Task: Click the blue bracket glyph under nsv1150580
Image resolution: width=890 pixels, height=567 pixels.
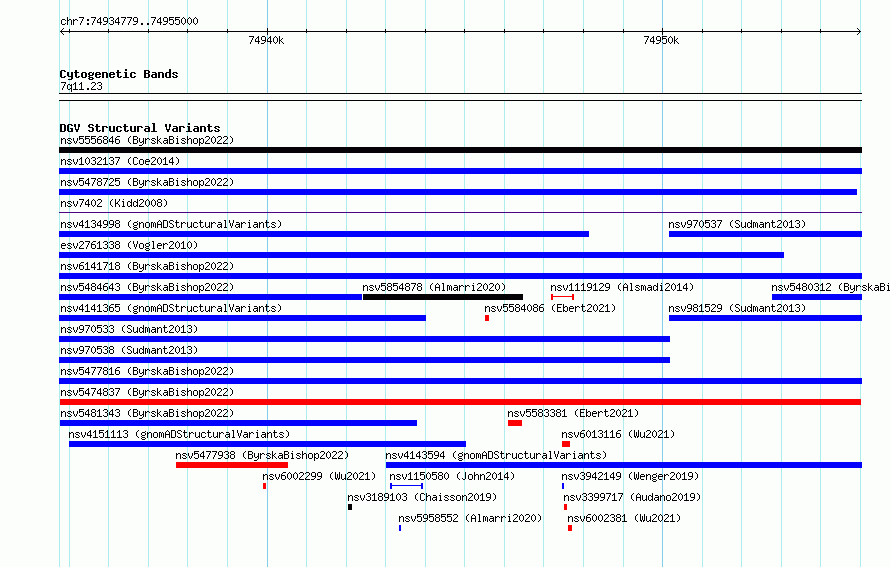Action: (x=406, y=486)
